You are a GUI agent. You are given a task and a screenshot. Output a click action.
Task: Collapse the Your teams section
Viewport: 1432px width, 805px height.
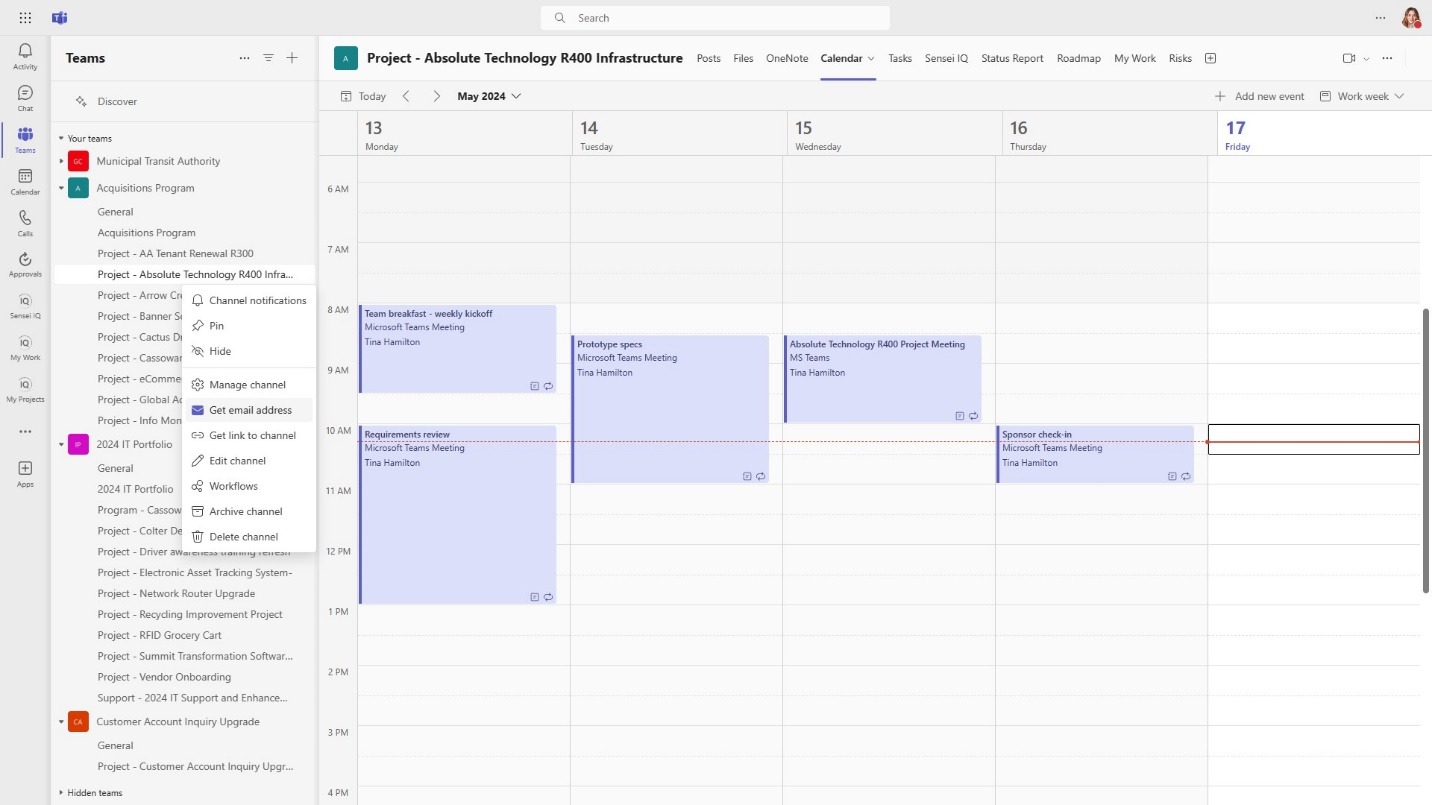(x=61, y=139)
